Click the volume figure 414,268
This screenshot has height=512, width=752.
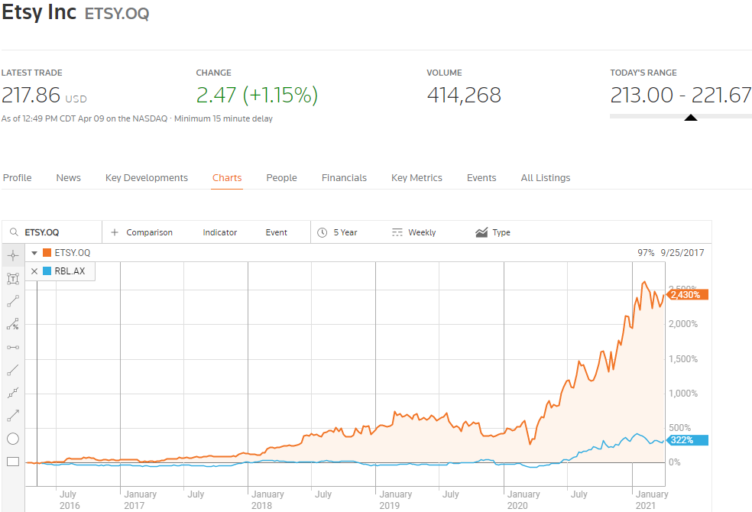(x=464, y=95)
